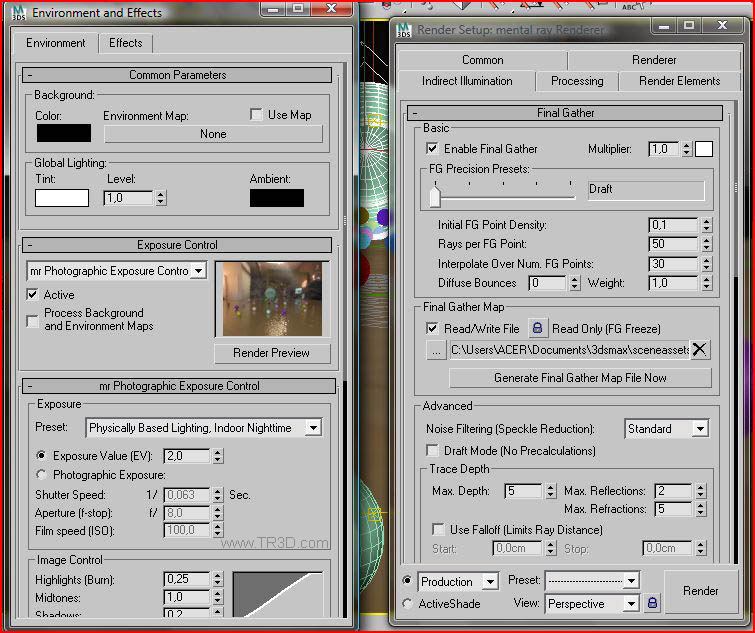Click the Final Gather Multiplier spinner arrows
Image resolution: width=755 pixels, height=633 pixels.
687,149
